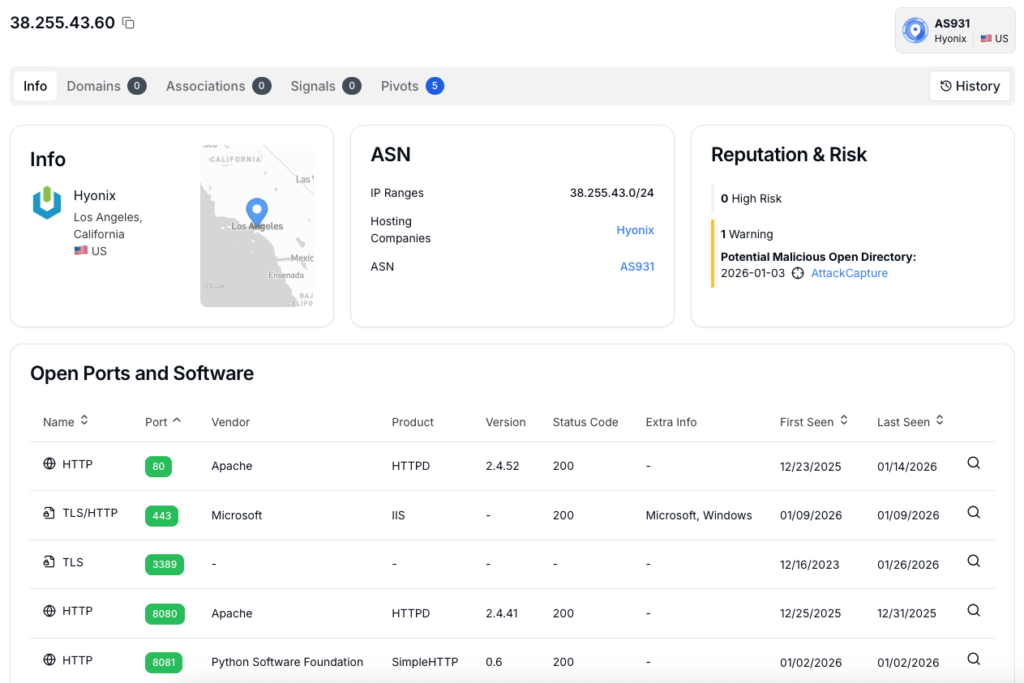Click the map location pin on Los Angeles
This screenshot has height=683, width=1024.
click(x=257, y=211)
